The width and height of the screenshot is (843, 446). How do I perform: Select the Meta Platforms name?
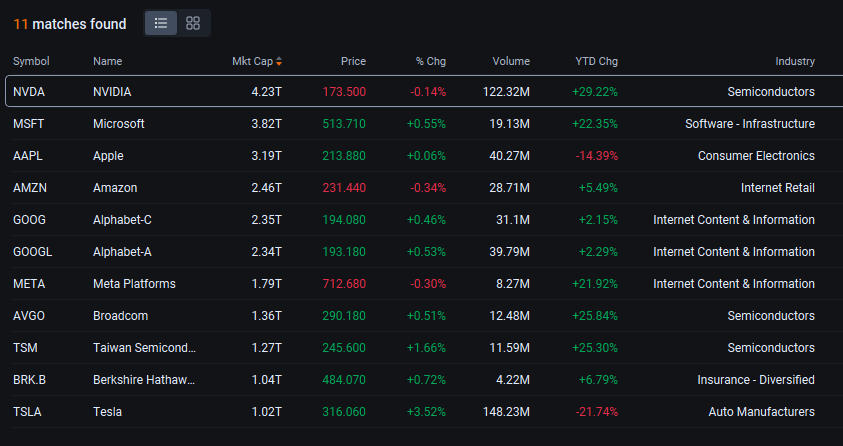(x=134, y=284)
